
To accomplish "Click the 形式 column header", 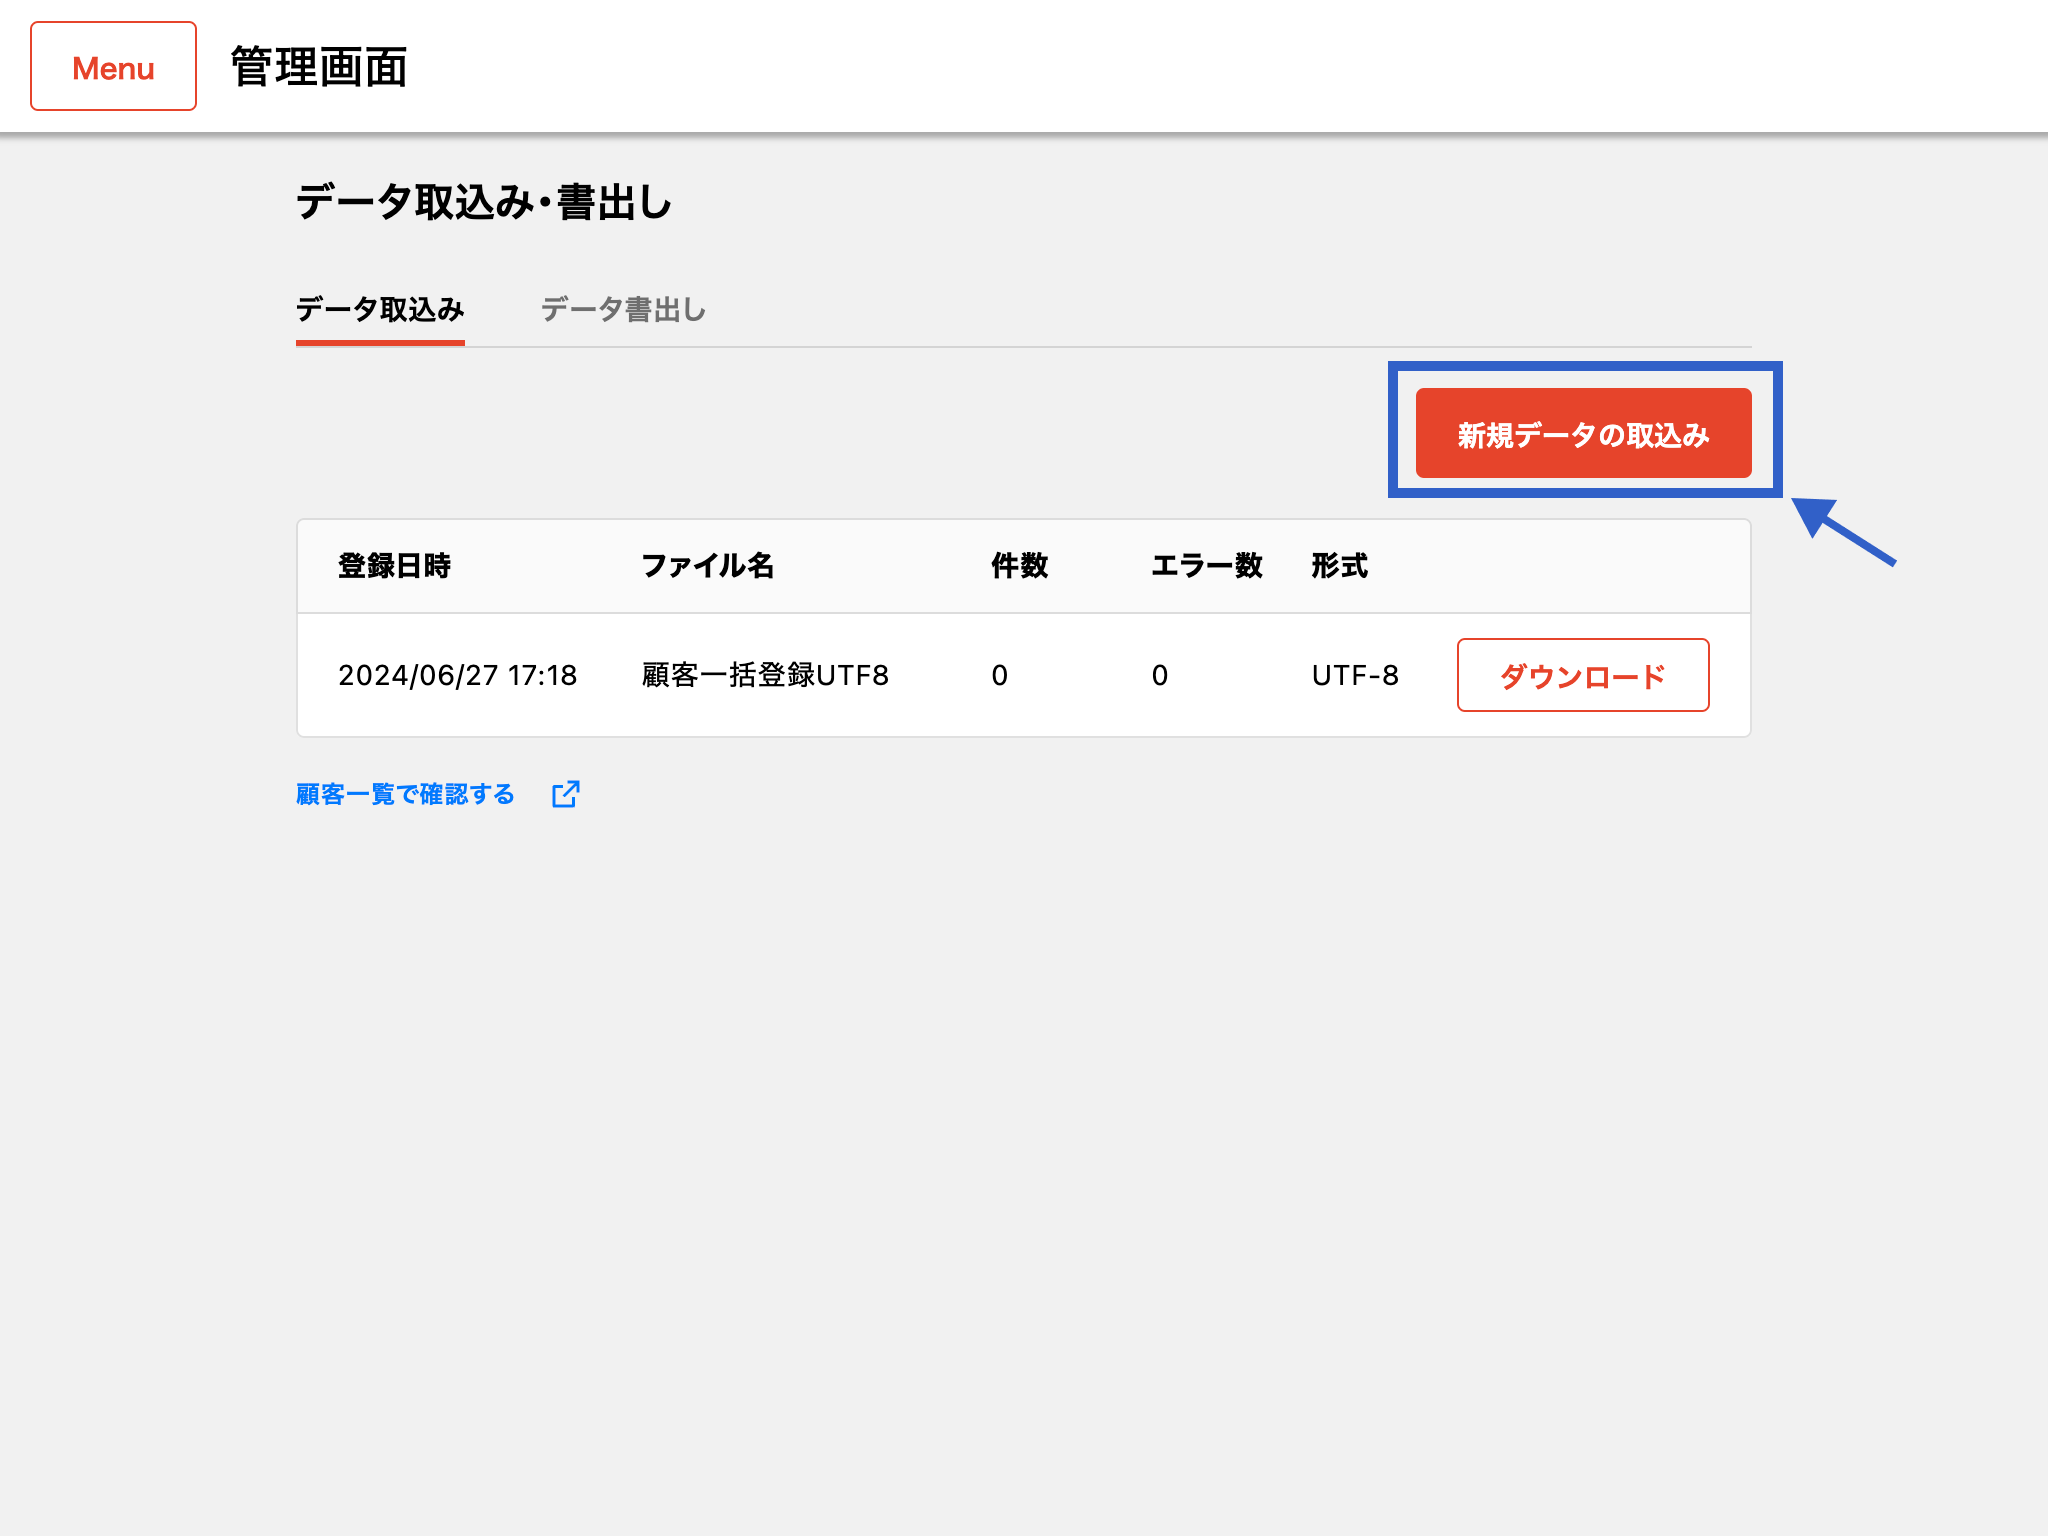I will click(1339, 566).
